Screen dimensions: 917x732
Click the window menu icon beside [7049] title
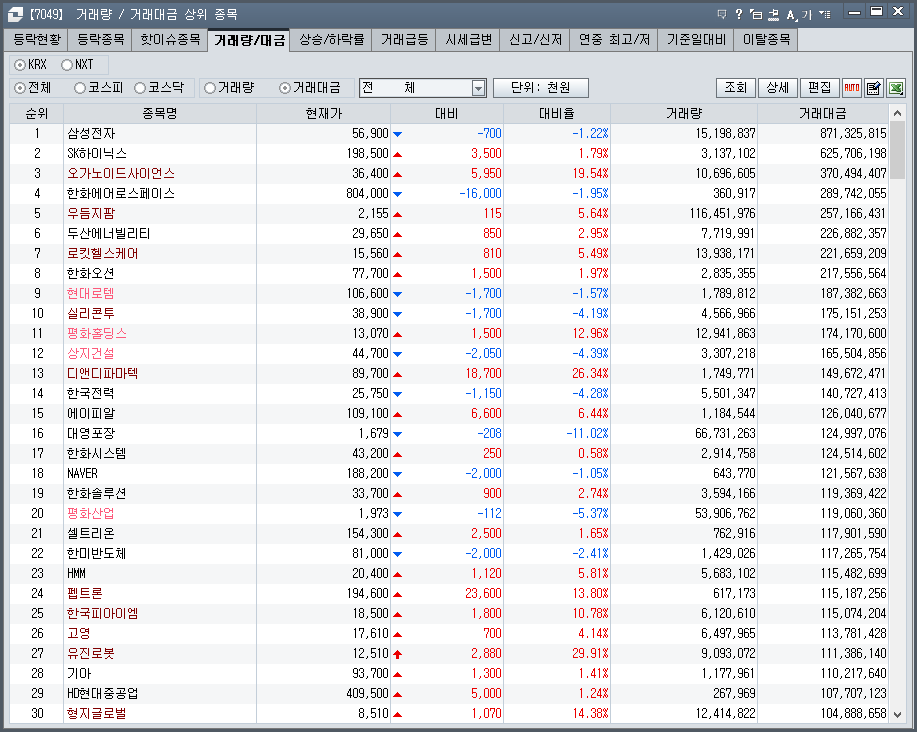coord(15,14)
